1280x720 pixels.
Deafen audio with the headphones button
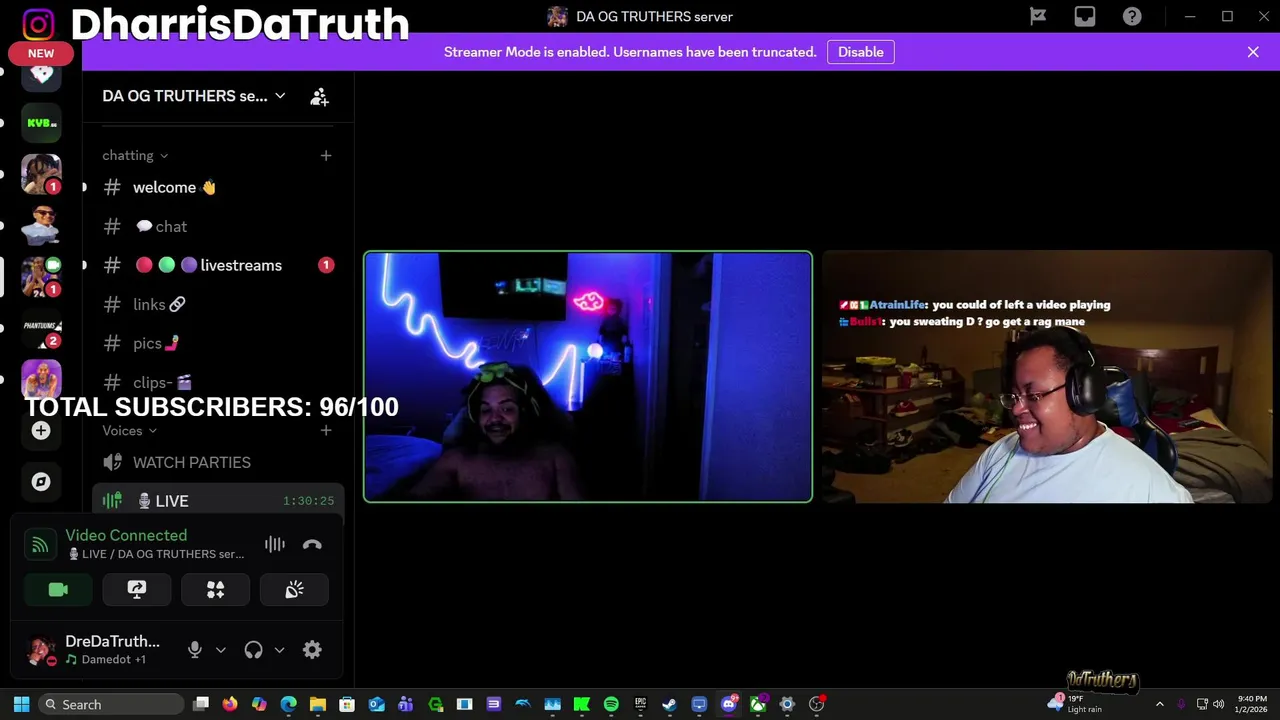pyautogui.click(x=253, y=650)
